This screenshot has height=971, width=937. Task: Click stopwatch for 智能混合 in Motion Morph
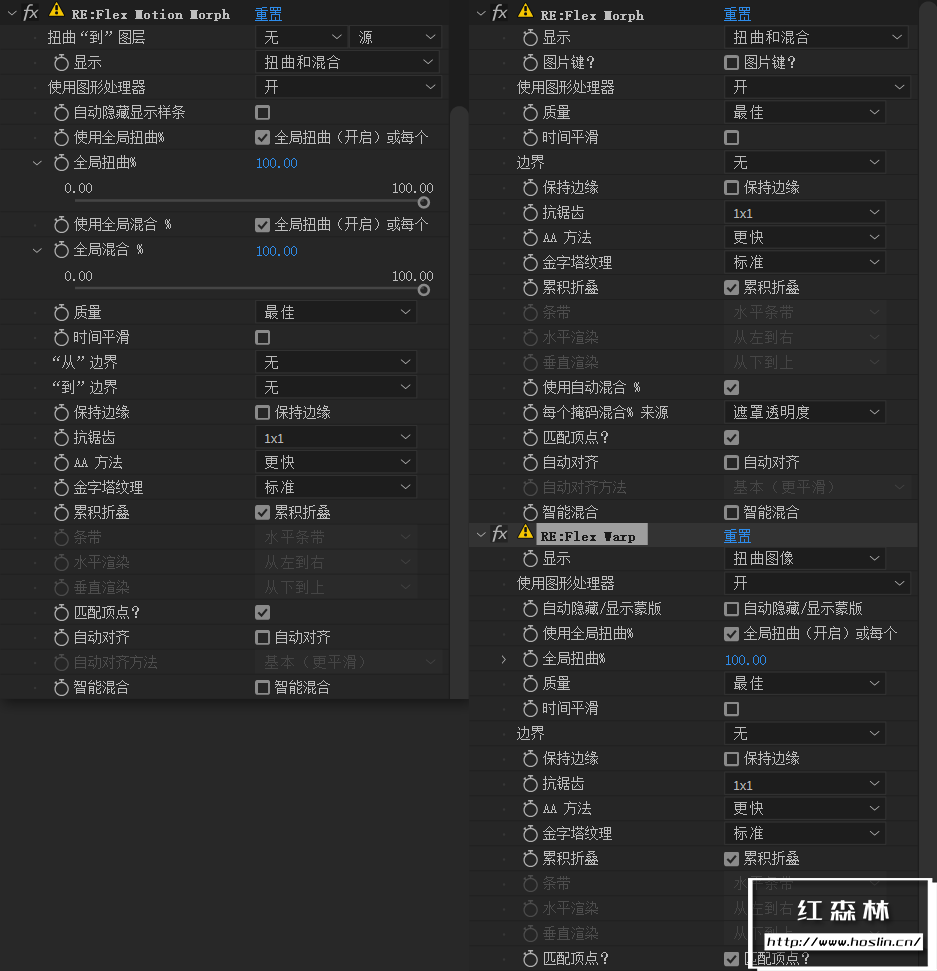pos(61,687)
